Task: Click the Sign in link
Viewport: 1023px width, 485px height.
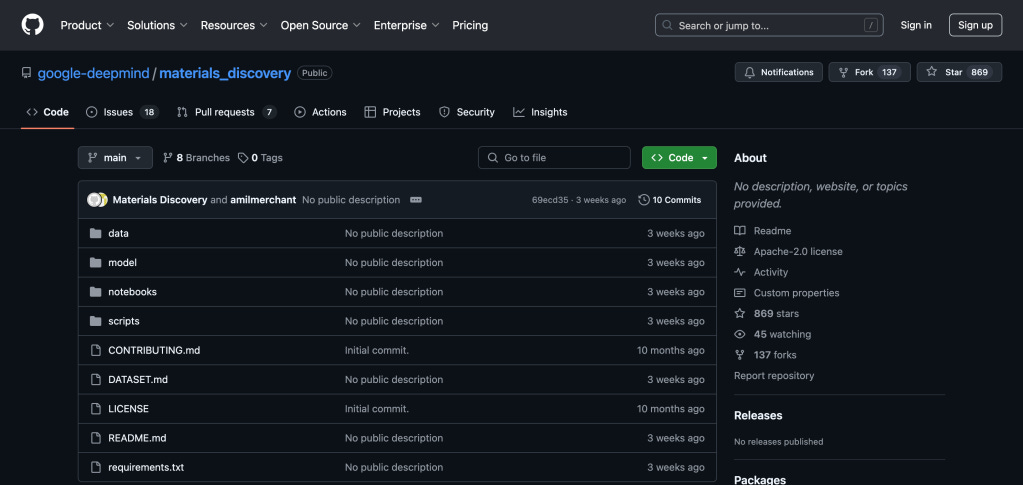Action: (916, 25)
